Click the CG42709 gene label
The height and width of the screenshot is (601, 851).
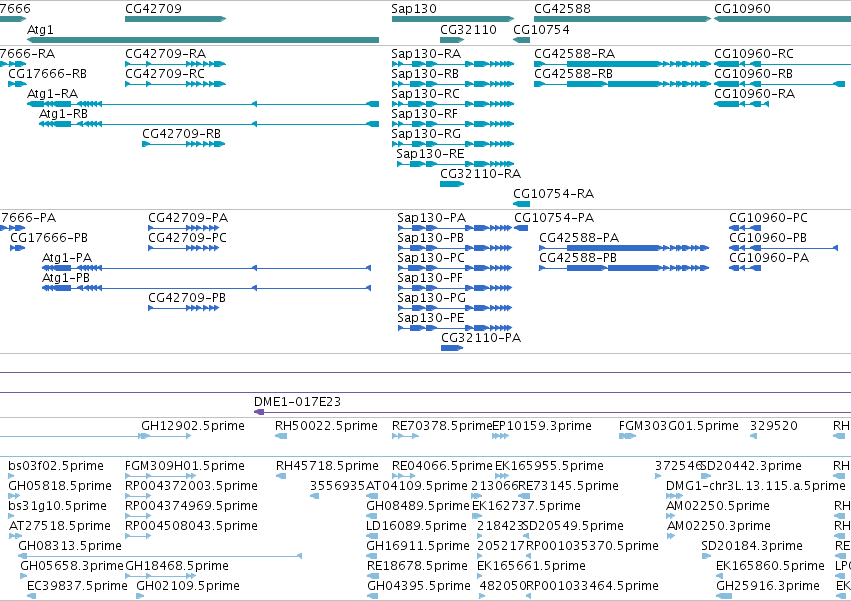(154, 9)
